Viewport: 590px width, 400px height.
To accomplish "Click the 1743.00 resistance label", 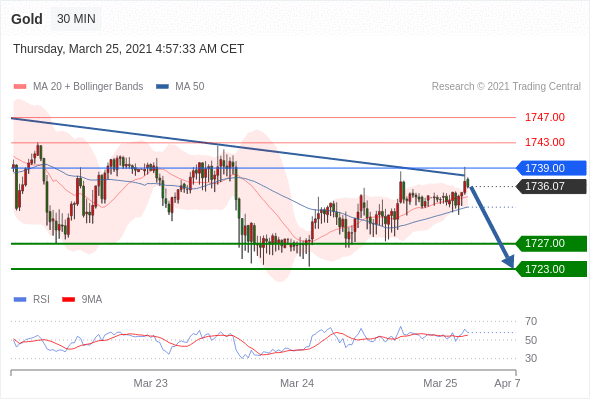I will [x=545, y=143].
